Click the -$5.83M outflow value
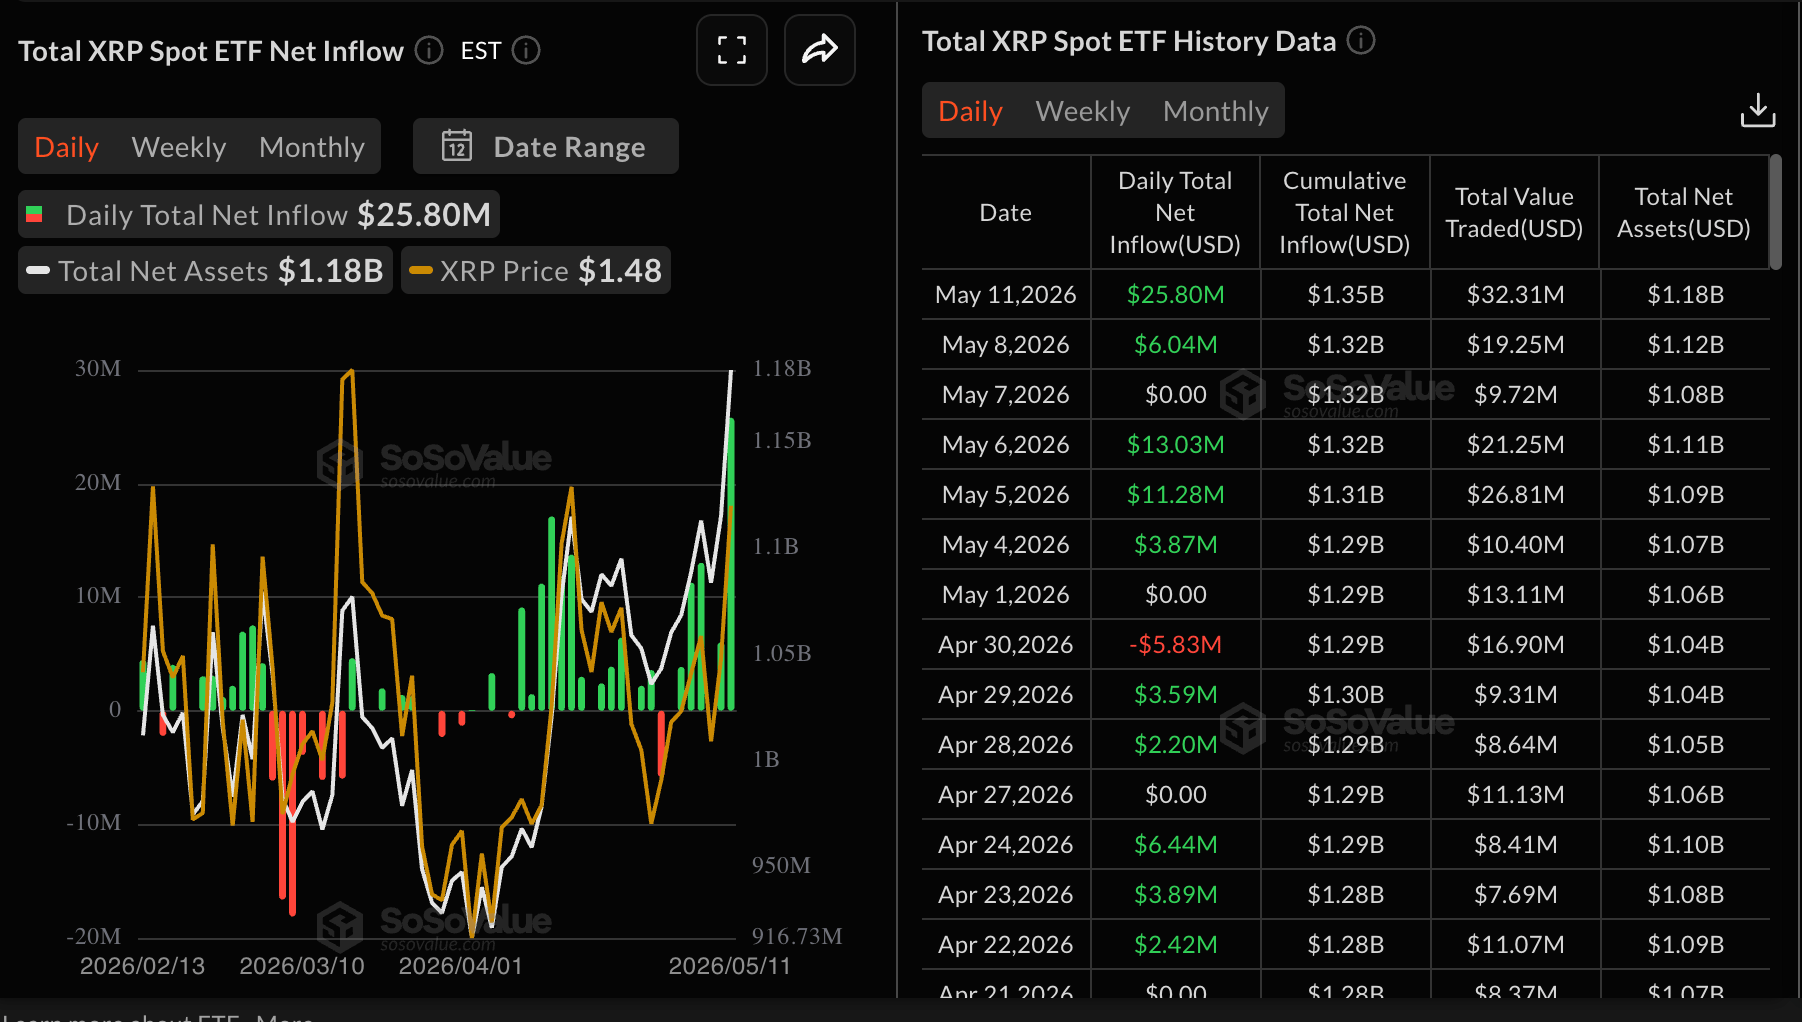Screen dimensions: 1802x1022 (x=1176, y=644)
